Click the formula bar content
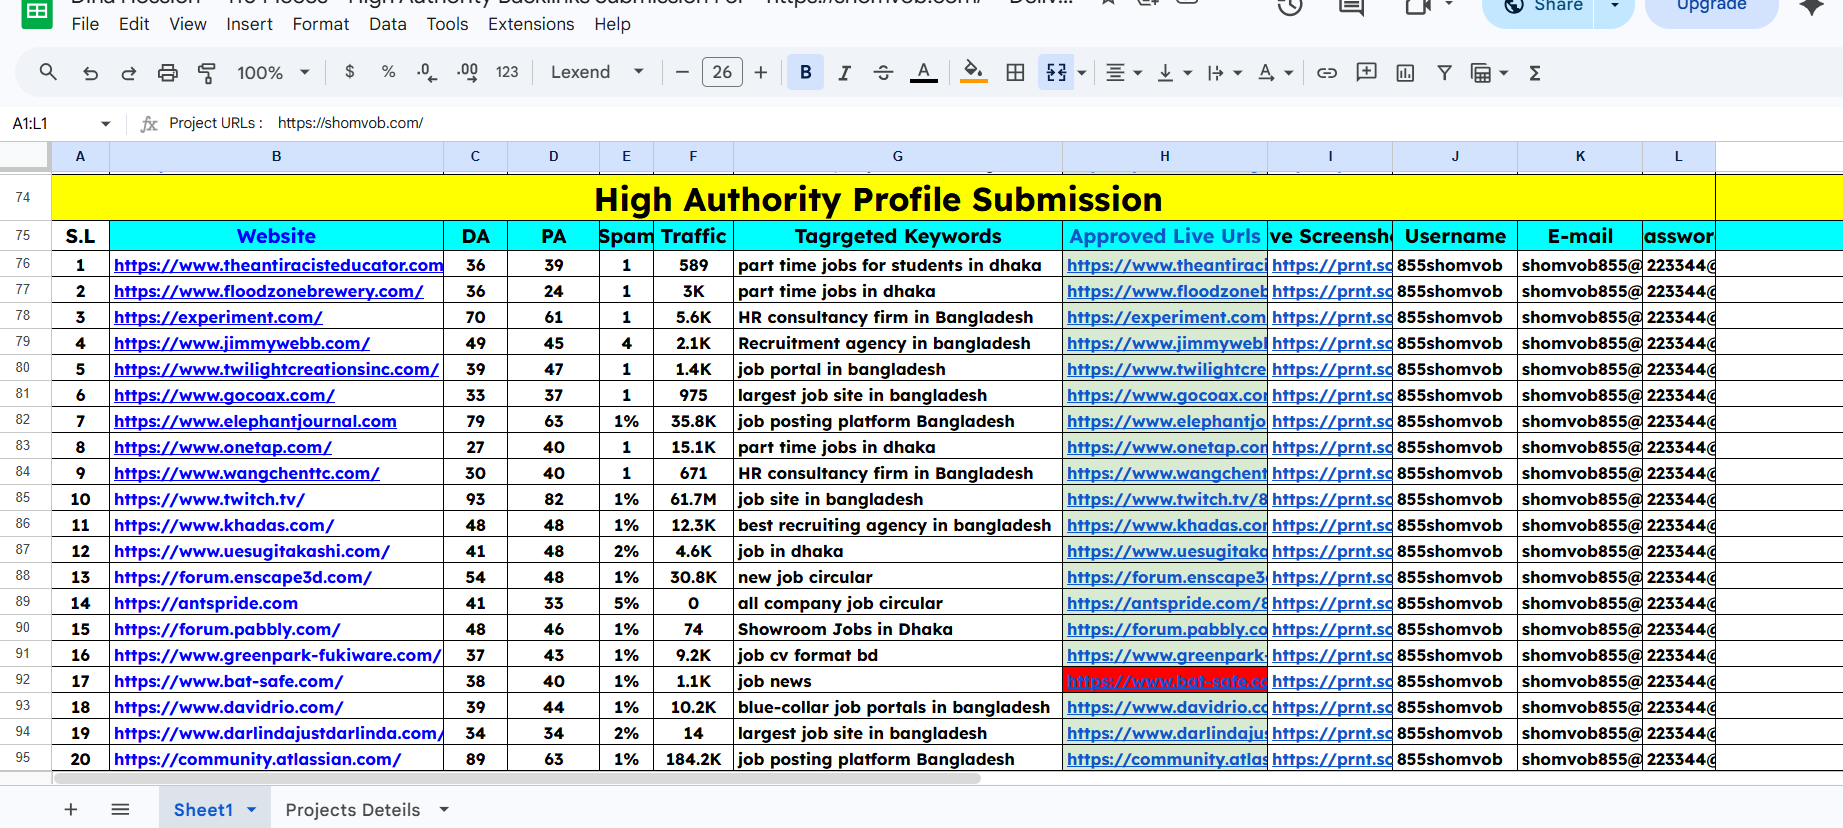 296,123
